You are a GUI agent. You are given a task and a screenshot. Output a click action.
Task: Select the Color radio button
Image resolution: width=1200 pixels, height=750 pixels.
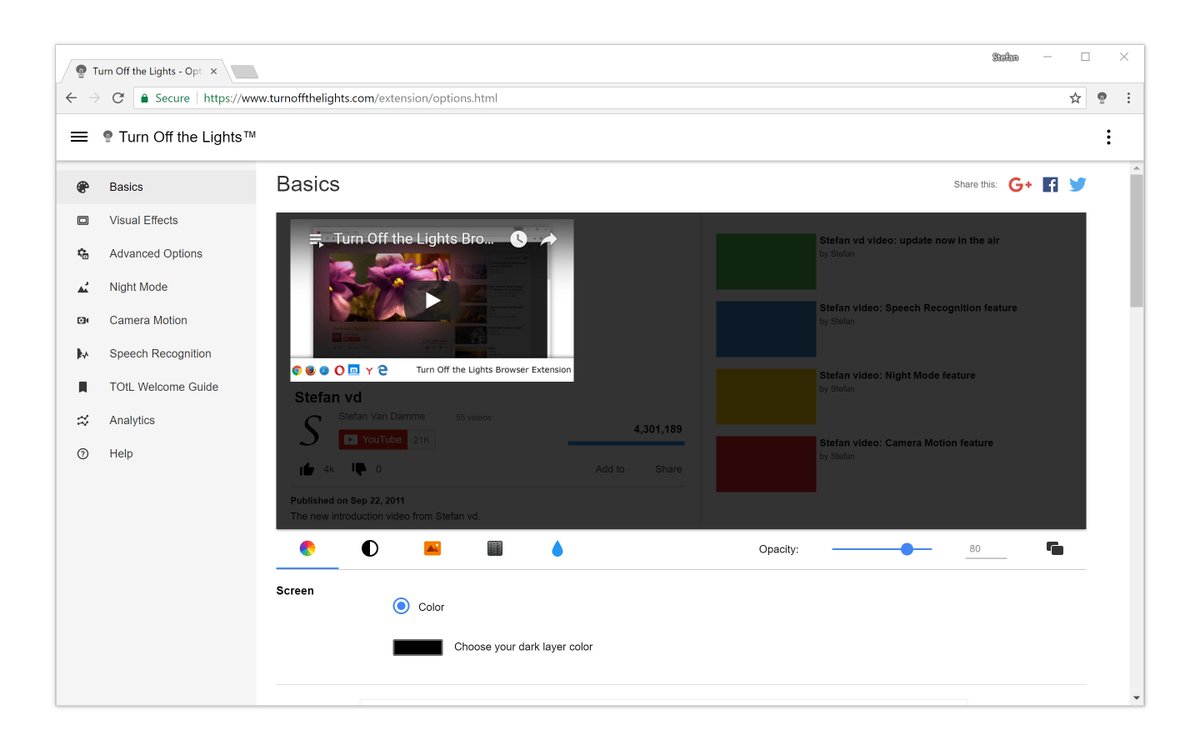[x=401, y=606]
